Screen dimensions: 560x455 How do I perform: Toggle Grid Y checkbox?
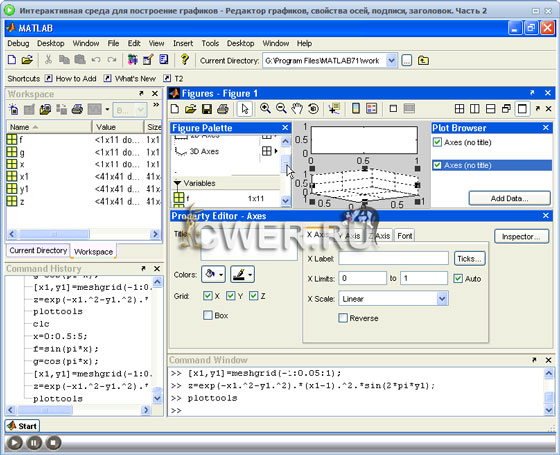231,296
